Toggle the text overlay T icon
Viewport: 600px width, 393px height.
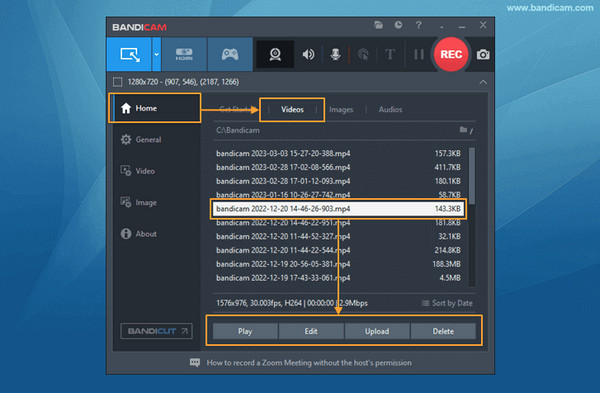[x=390, y=54]
